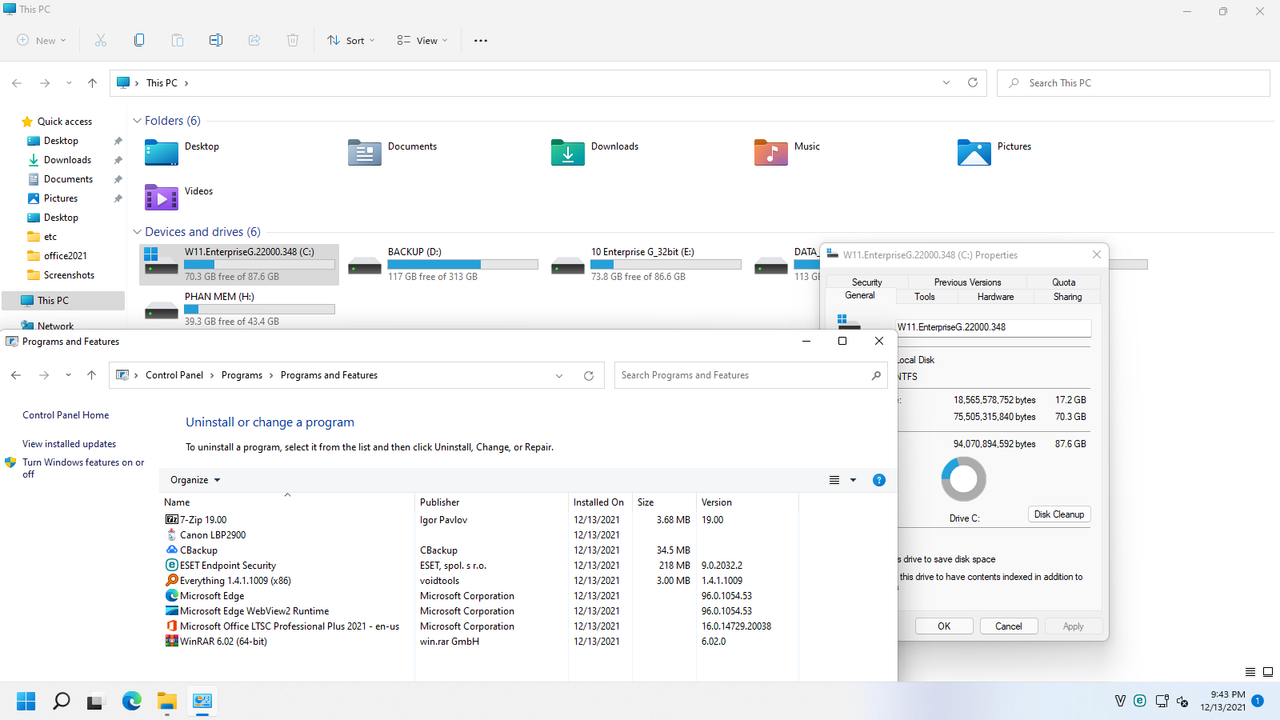Screen dimensions: 1280x720
Task: Open the Windows Start button
Action: [x=26, y=701]
